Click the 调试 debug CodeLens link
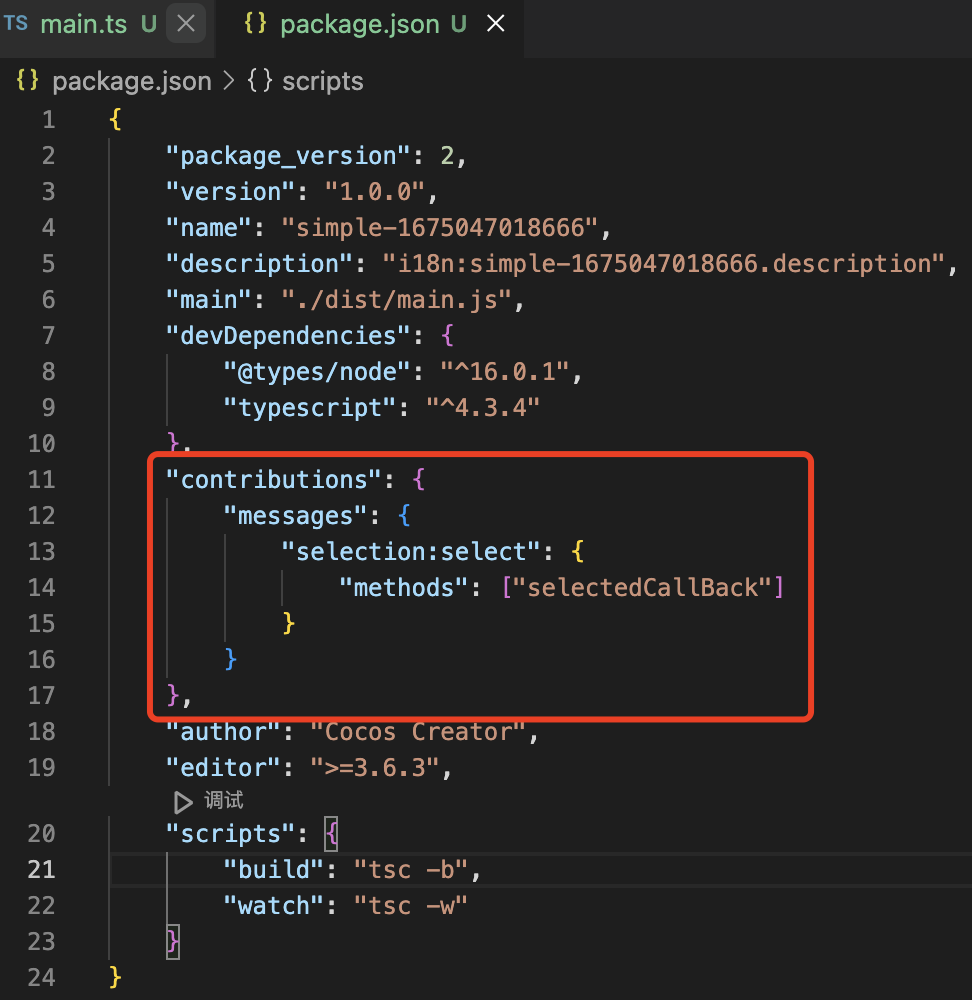The width and height of the screenshot is (972, 1000). [x=224, y=800]
